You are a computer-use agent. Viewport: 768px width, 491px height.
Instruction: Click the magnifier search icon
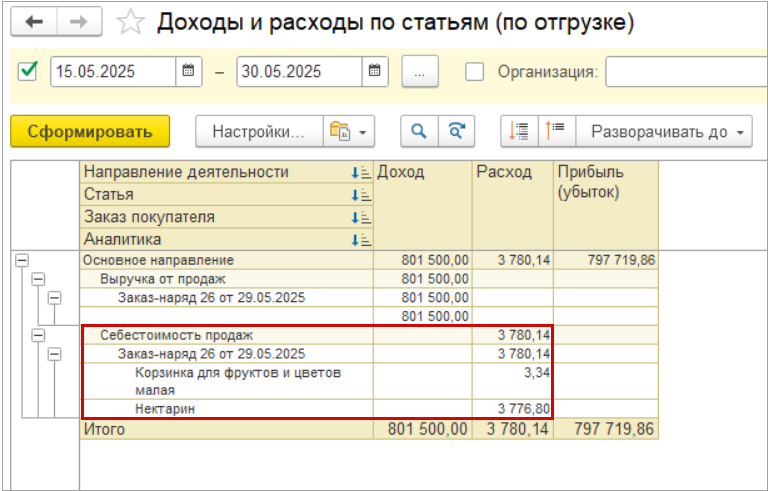click(420, 131)
